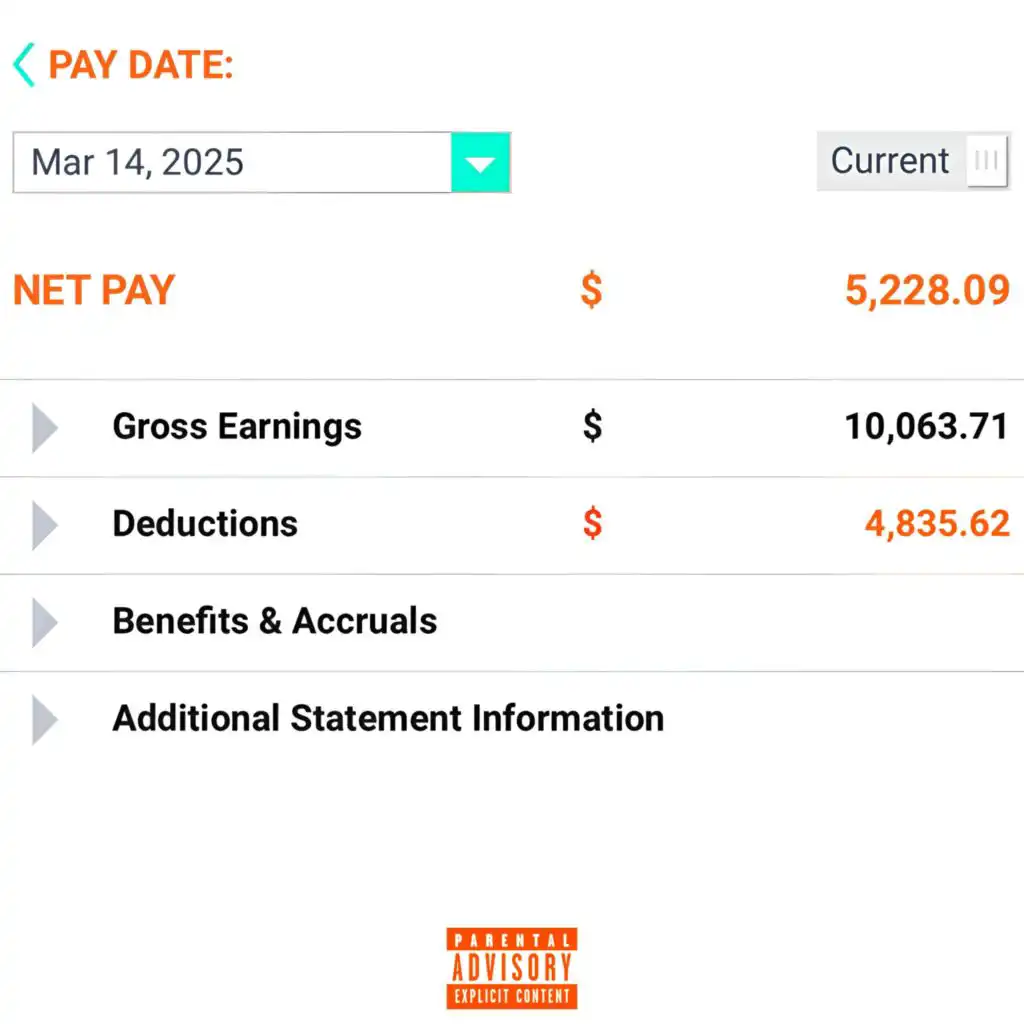This screenshot has width=1024, height=1024.
Task: Expand Benefits & Accruals triangle
Action: (45, 623)
